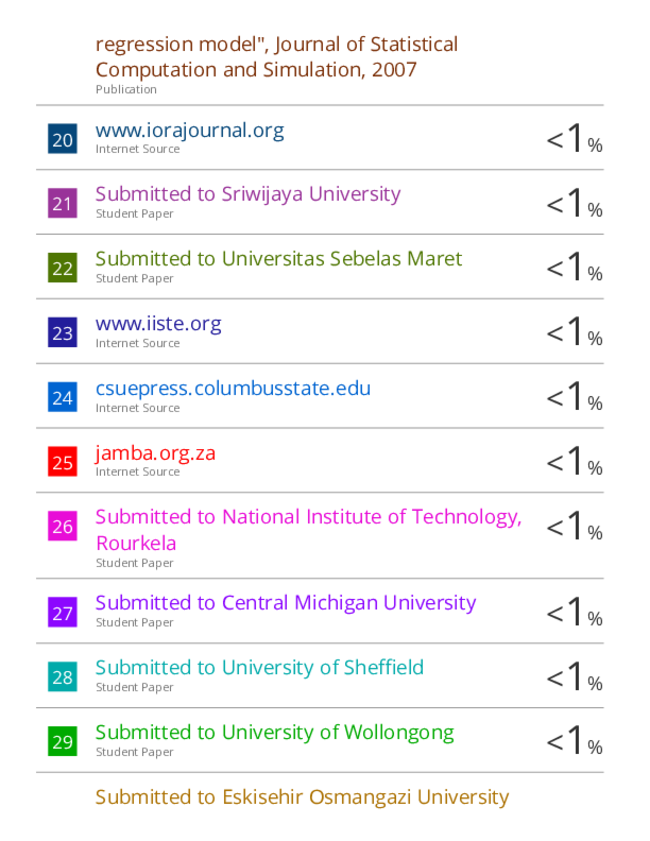Click the magenta 26 source badge
The image size is (650, 841).
coord(62,526)
